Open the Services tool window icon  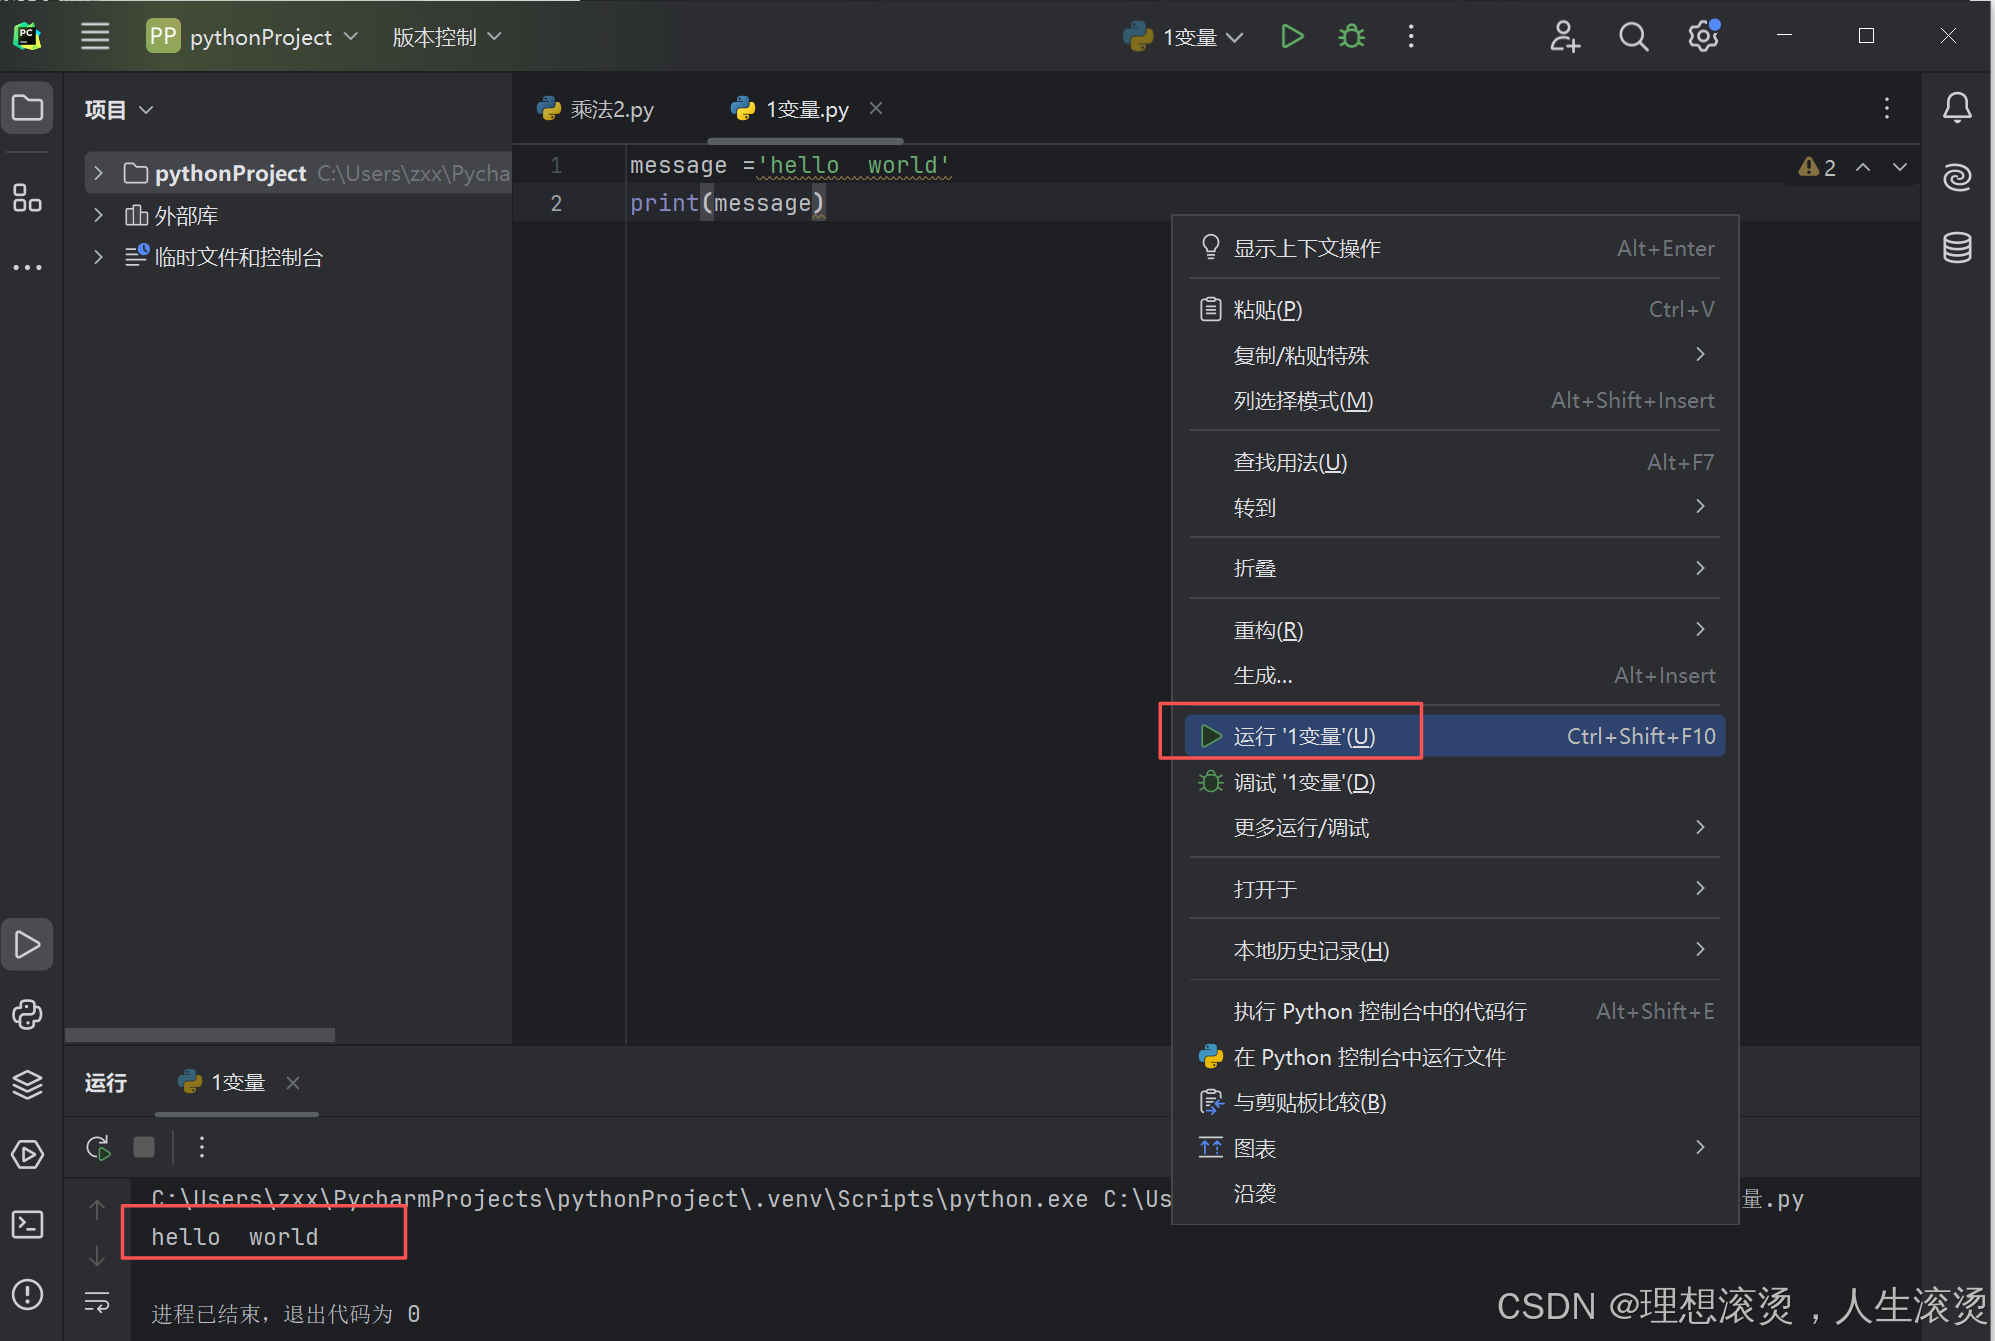point(27,1154)
